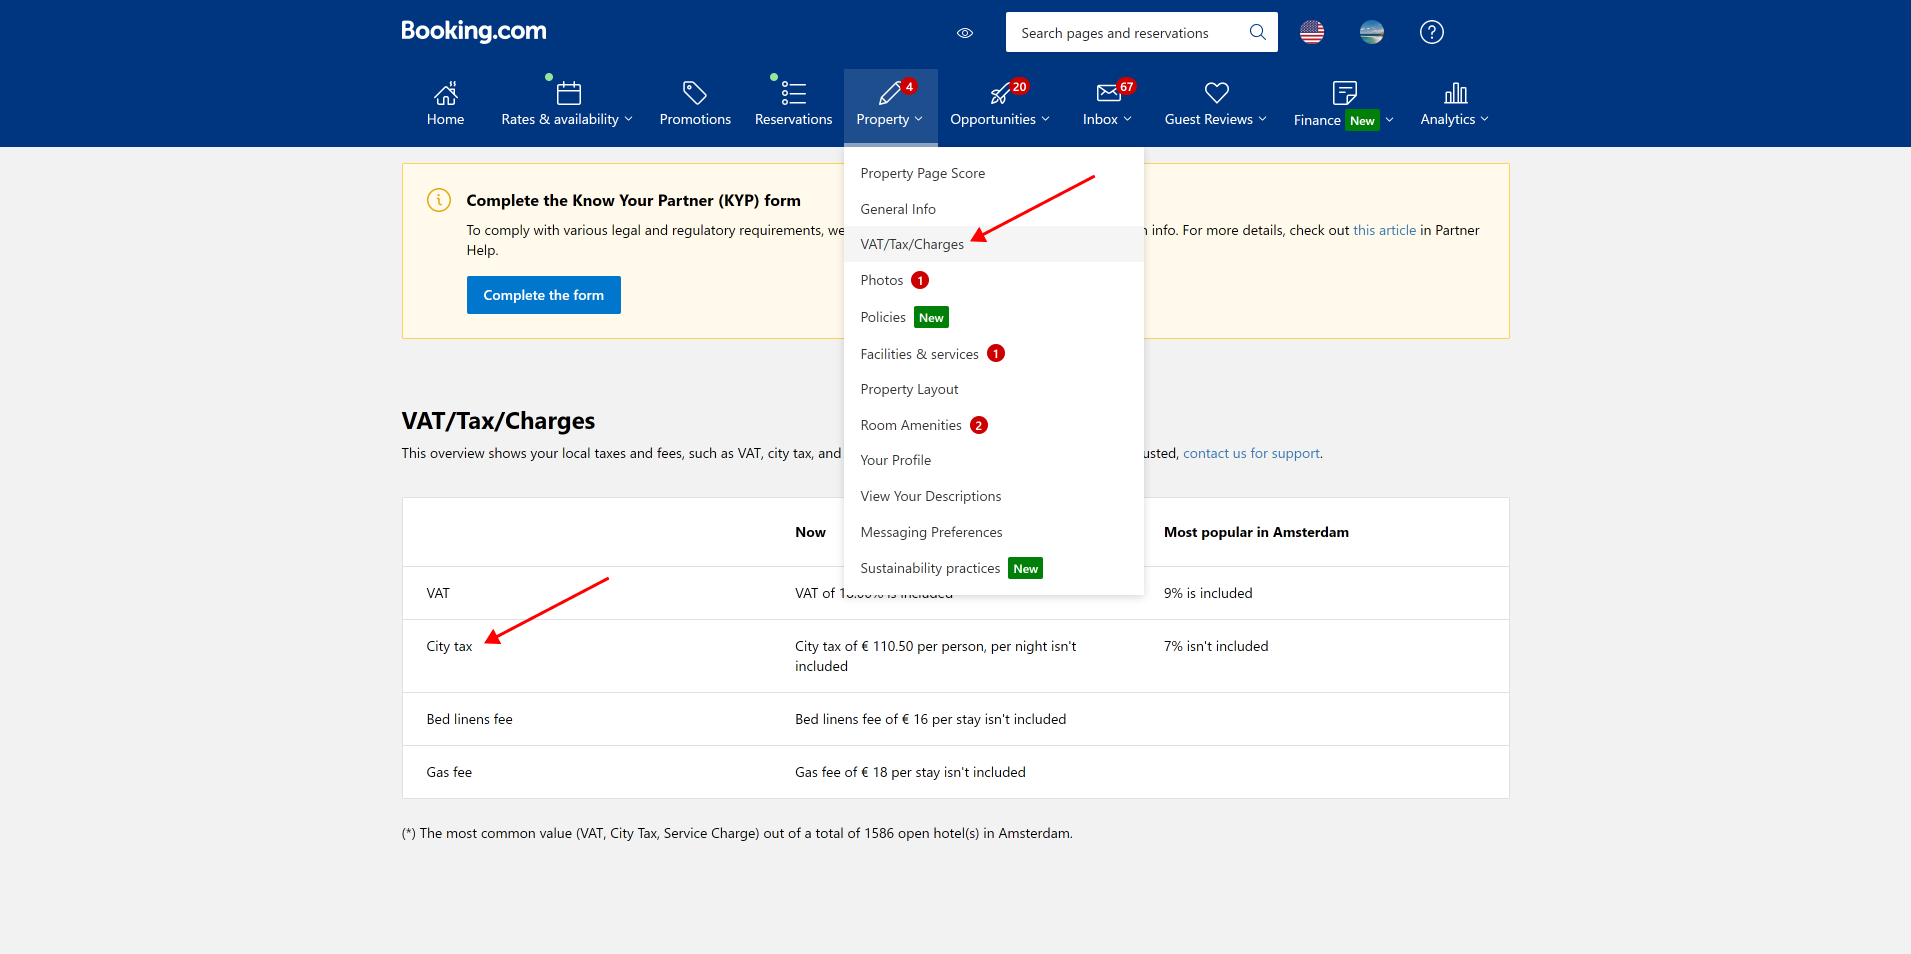Click the VAT/Tax/Charges page heading

(x=498, y=421)
